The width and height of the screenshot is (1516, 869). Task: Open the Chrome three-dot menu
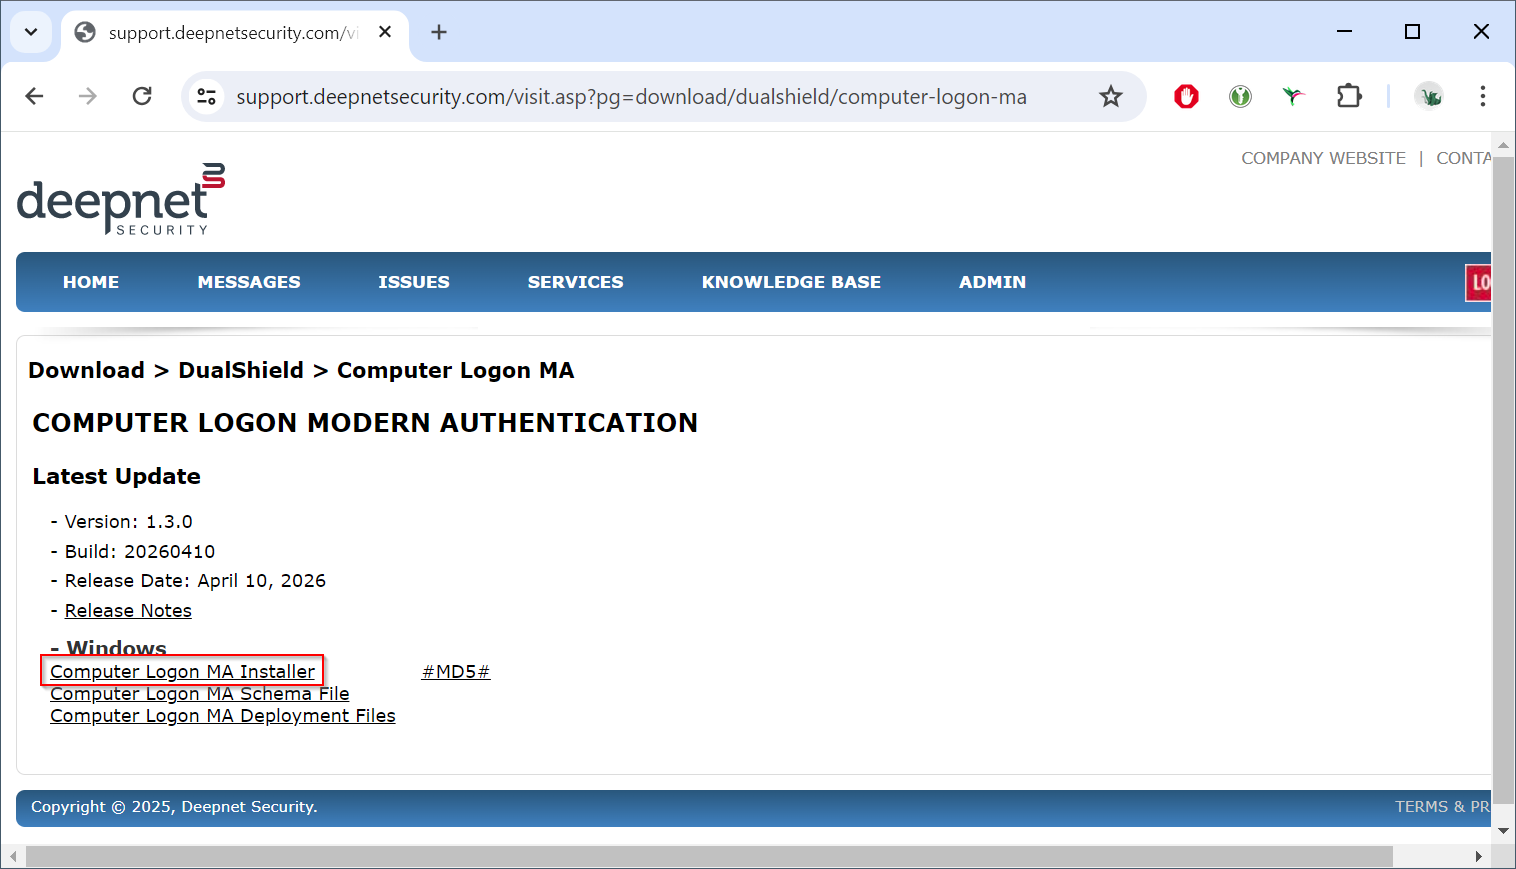click(1482, 96)
